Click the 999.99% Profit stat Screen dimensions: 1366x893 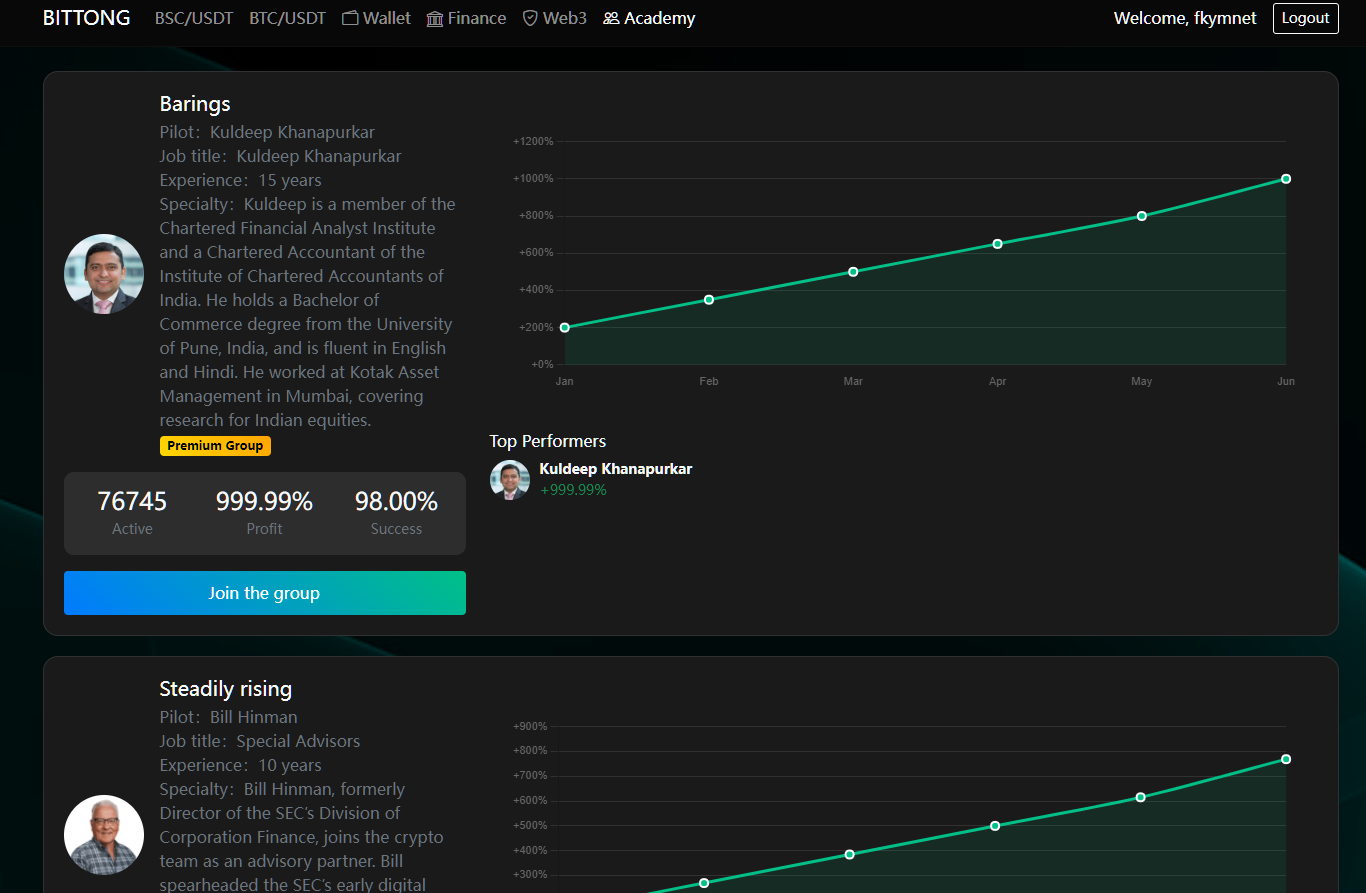264,512
